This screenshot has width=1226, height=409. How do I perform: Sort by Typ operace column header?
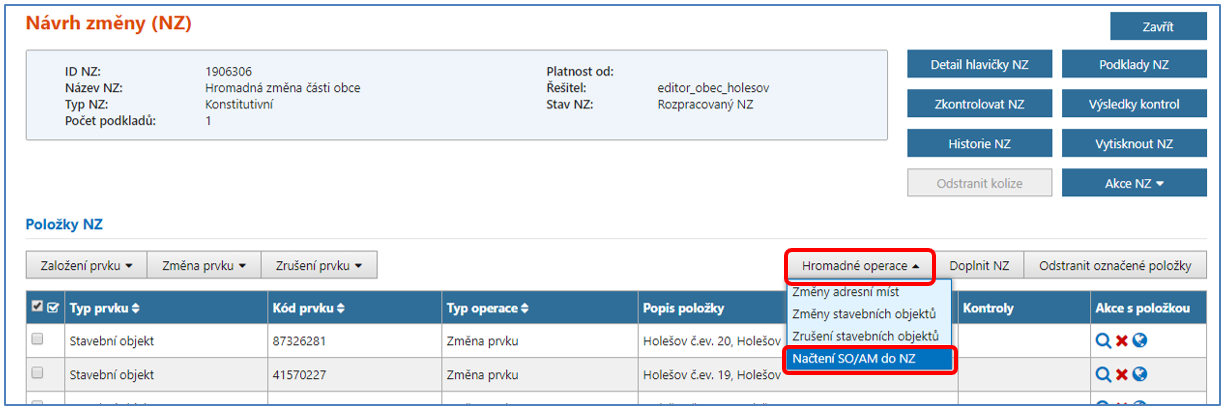524,308
